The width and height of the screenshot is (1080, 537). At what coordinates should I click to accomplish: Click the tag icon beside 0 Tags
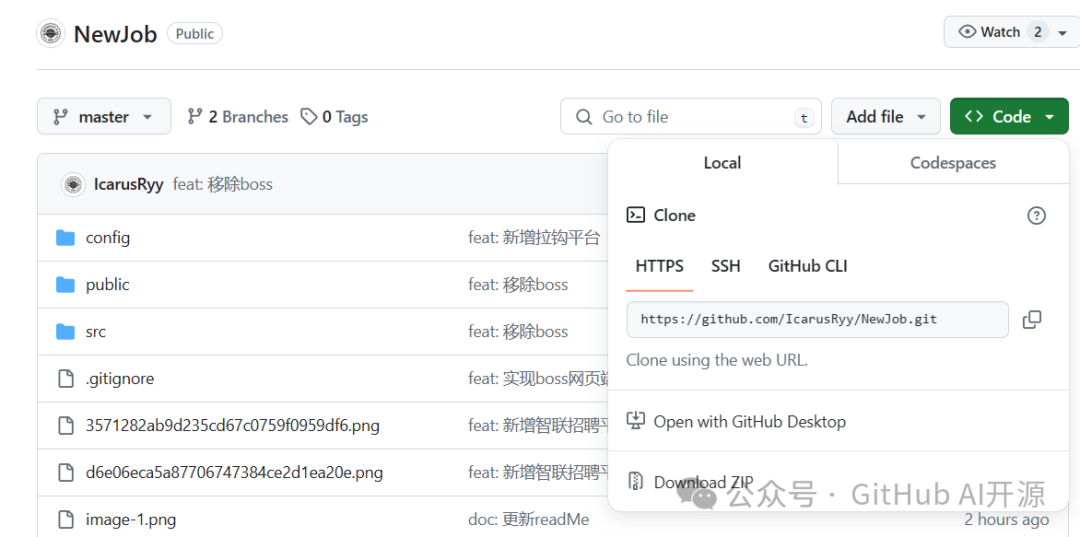pos(309,116)
